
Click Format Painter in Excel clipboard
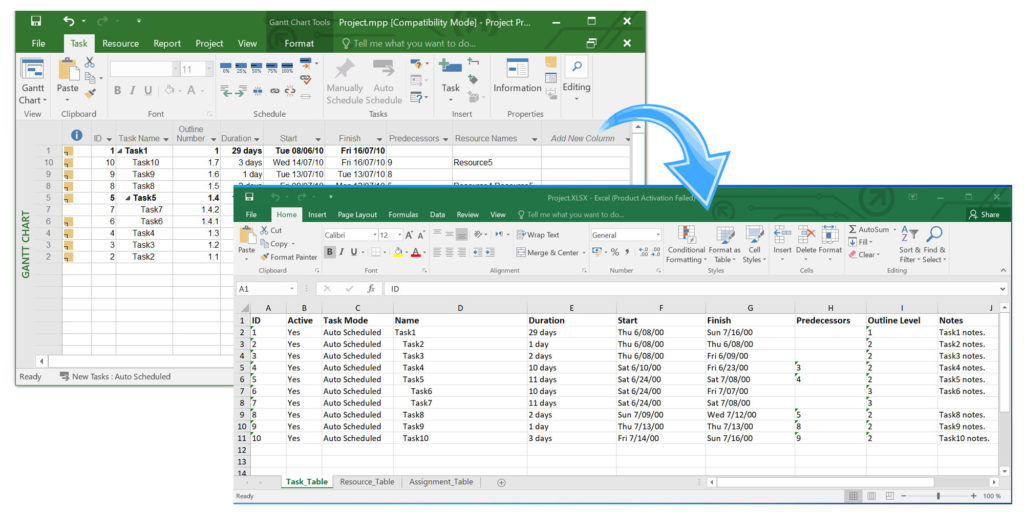point(290,257)
